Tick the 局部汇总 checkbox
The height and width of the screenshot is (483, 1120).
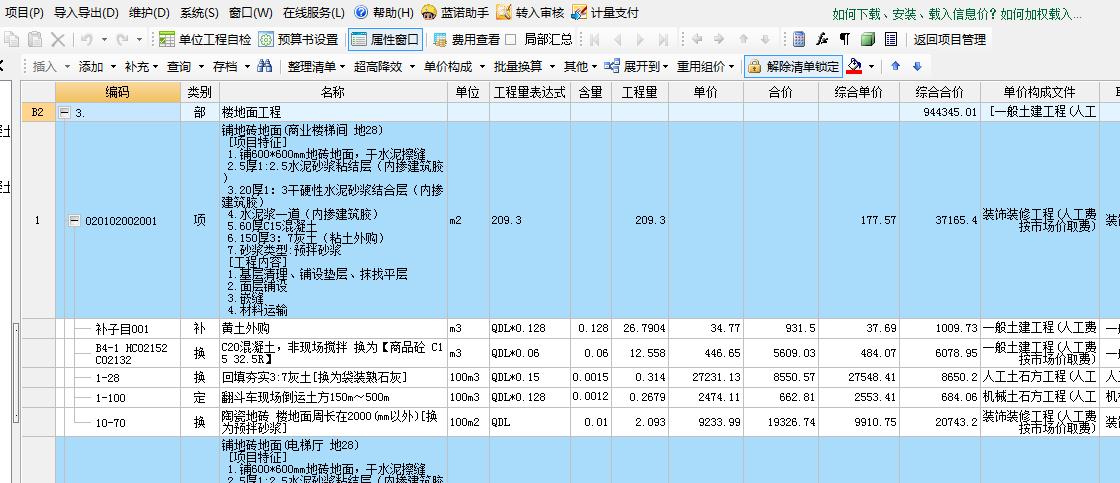coord(511,39)
